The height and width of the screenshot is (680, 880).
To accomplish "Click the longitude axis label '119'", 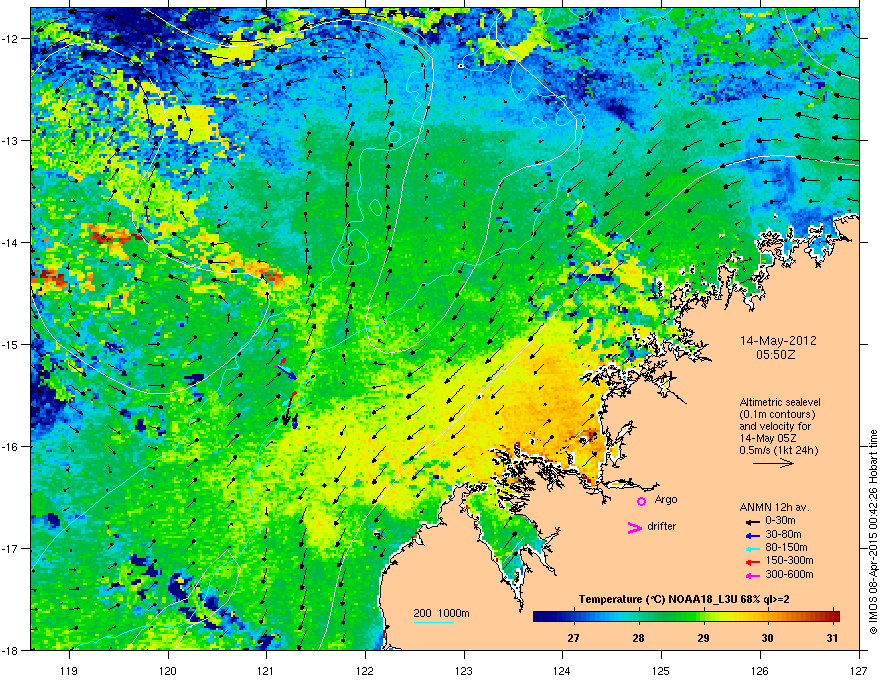I will pos(69,670).
